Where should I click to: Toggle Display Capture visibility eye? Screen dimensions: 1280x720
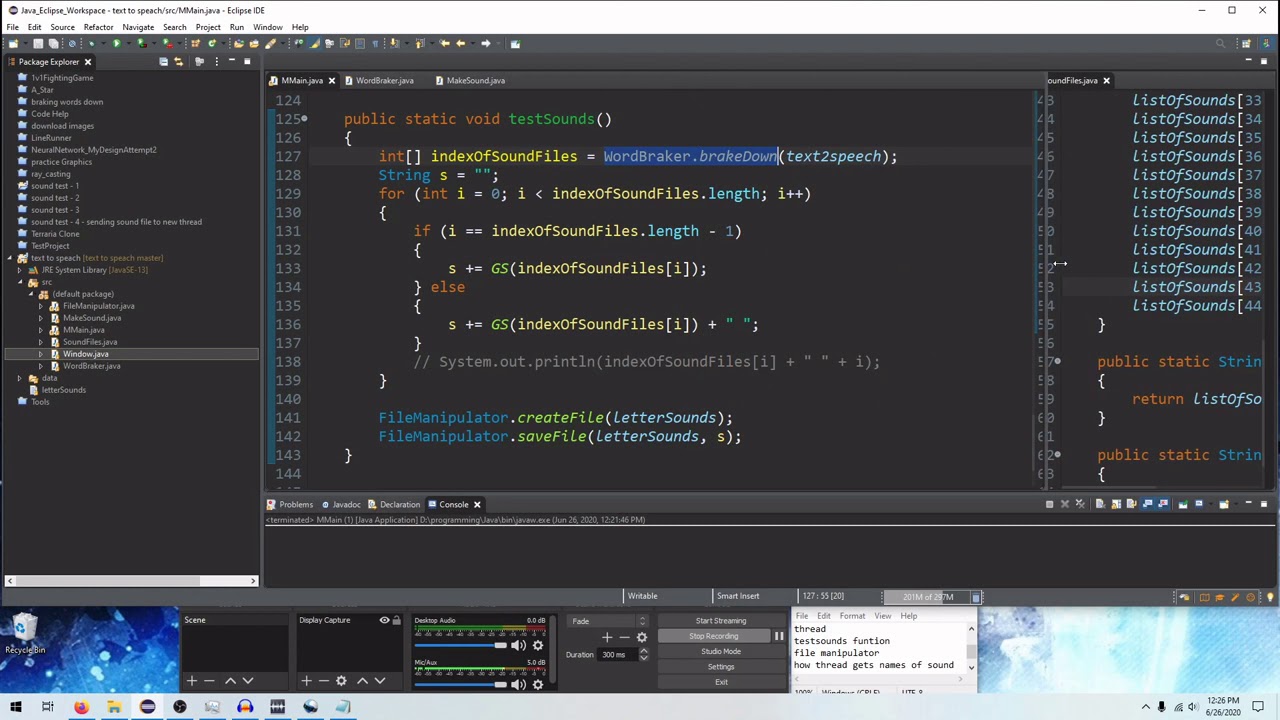[384, 620]
